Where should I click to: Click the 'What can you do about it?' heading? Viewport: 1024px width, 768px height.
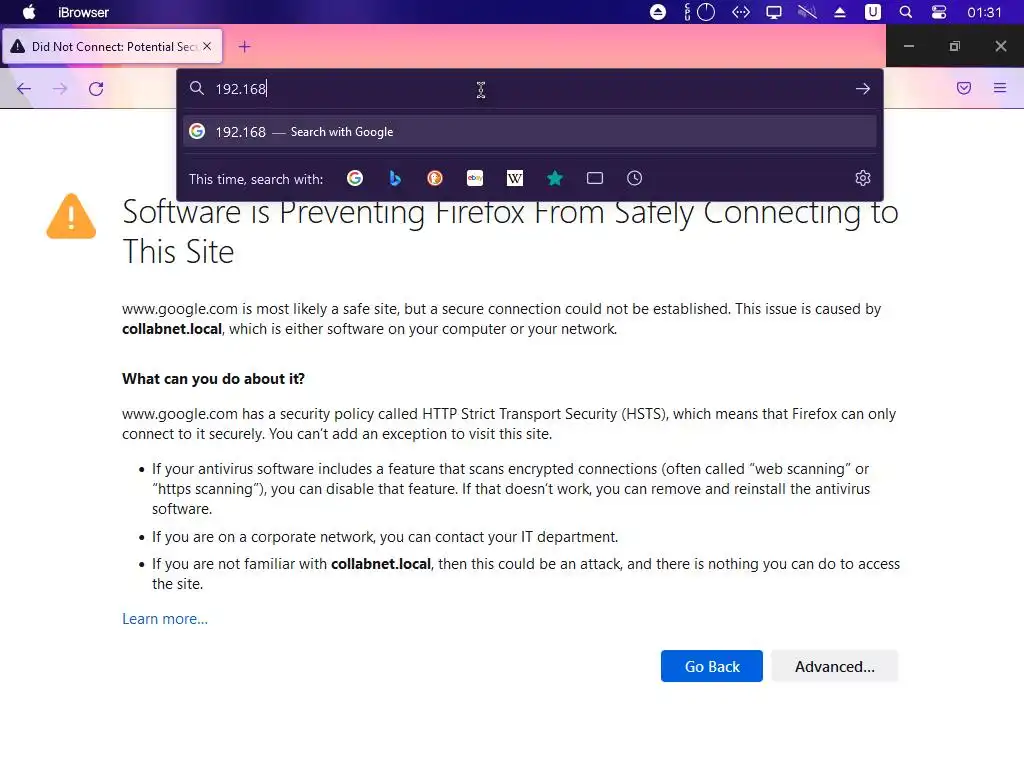pyautogui.click(x=214, y=379)
